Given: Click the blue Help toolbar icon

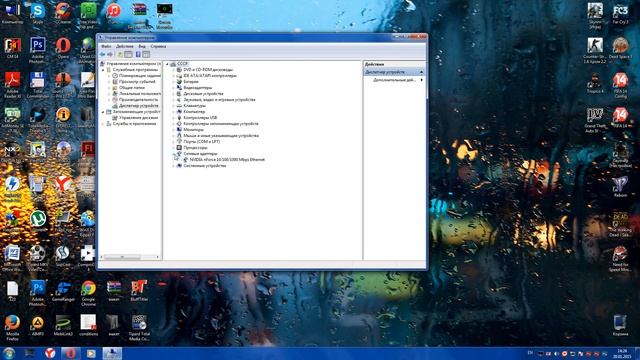Looking at the screenshot, I should point(138,54).
